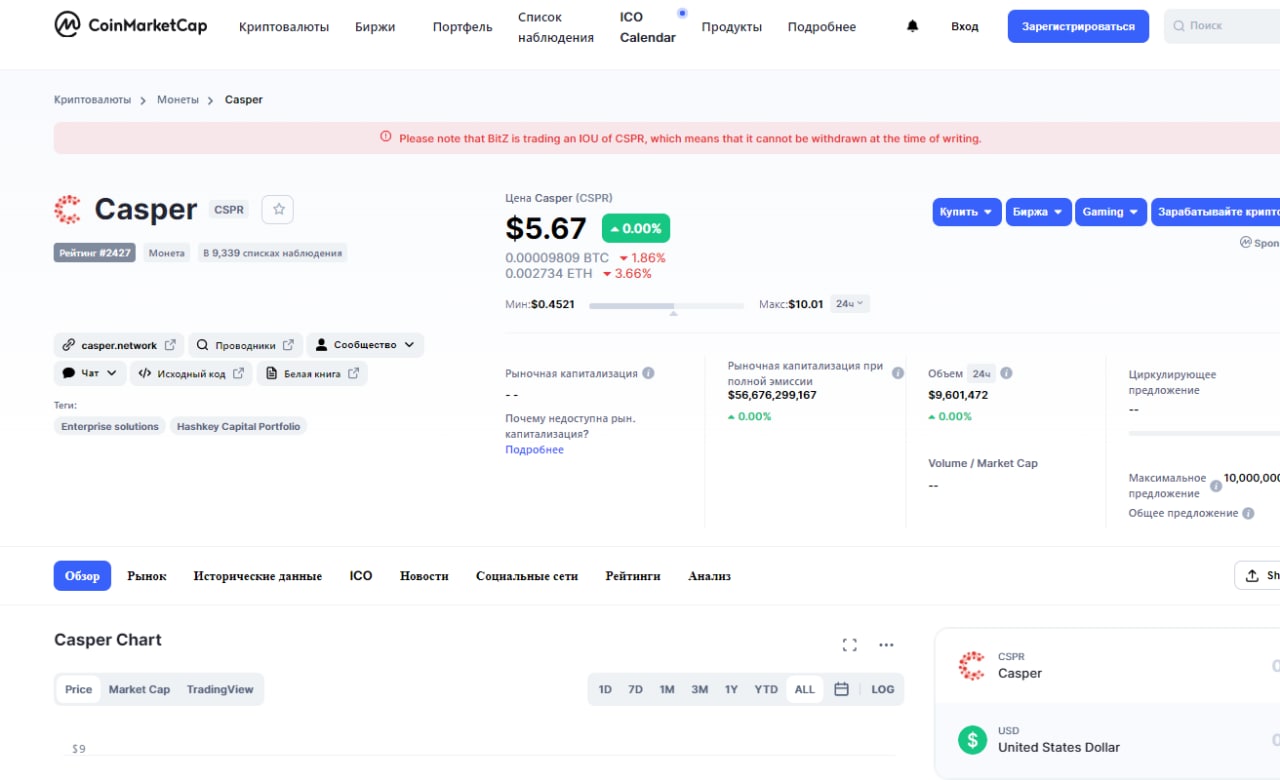Open the Биржа dropdown button

1038,212
